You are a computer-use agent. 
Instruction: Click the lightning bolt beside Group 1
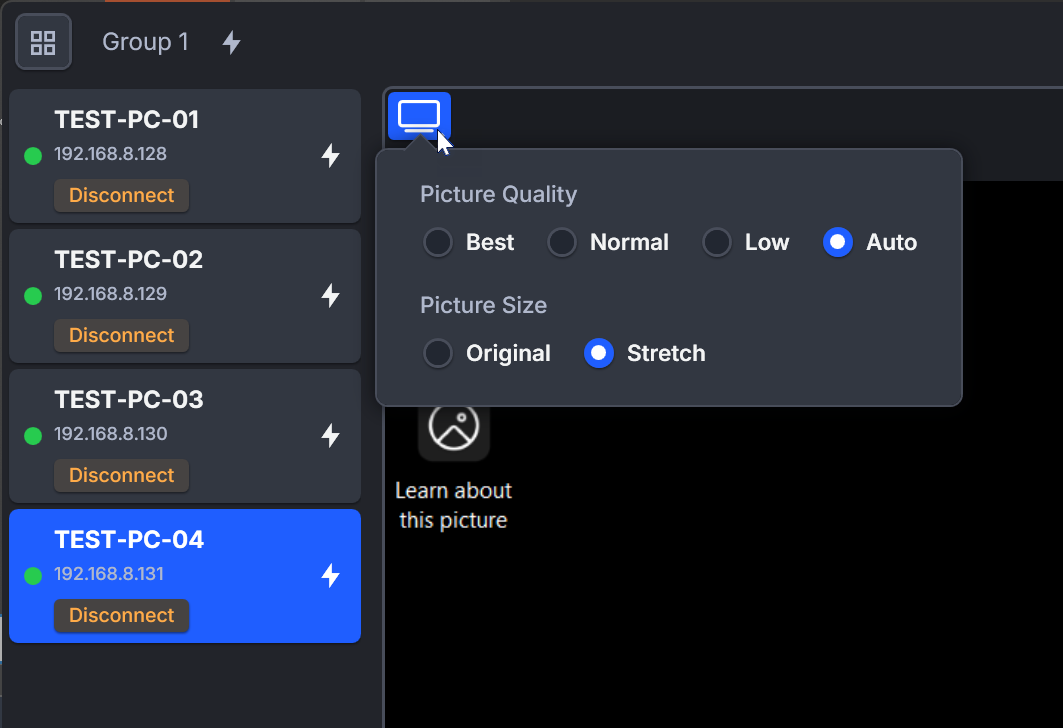click(231, 42)
